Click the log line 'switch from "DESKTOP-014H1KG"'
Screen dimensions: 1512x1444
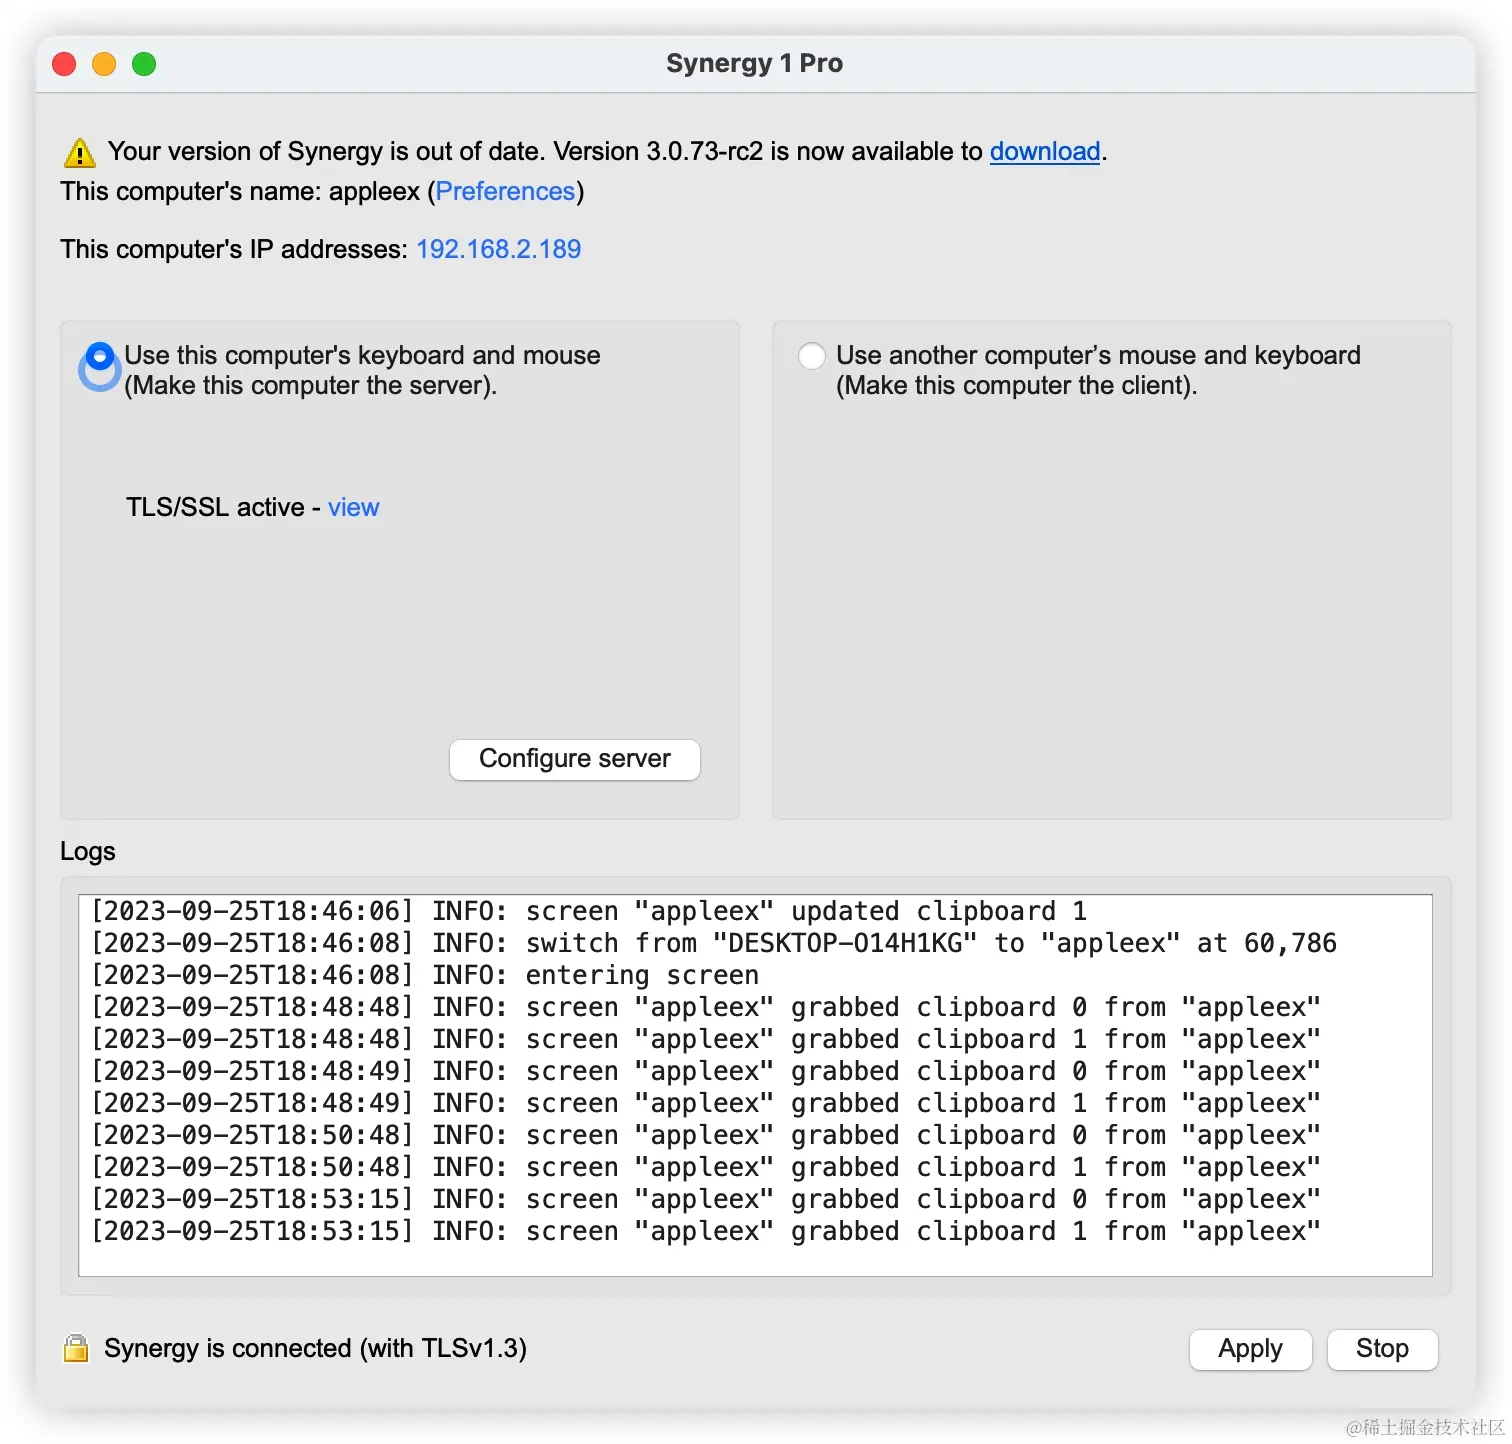[x=714, y=943]
